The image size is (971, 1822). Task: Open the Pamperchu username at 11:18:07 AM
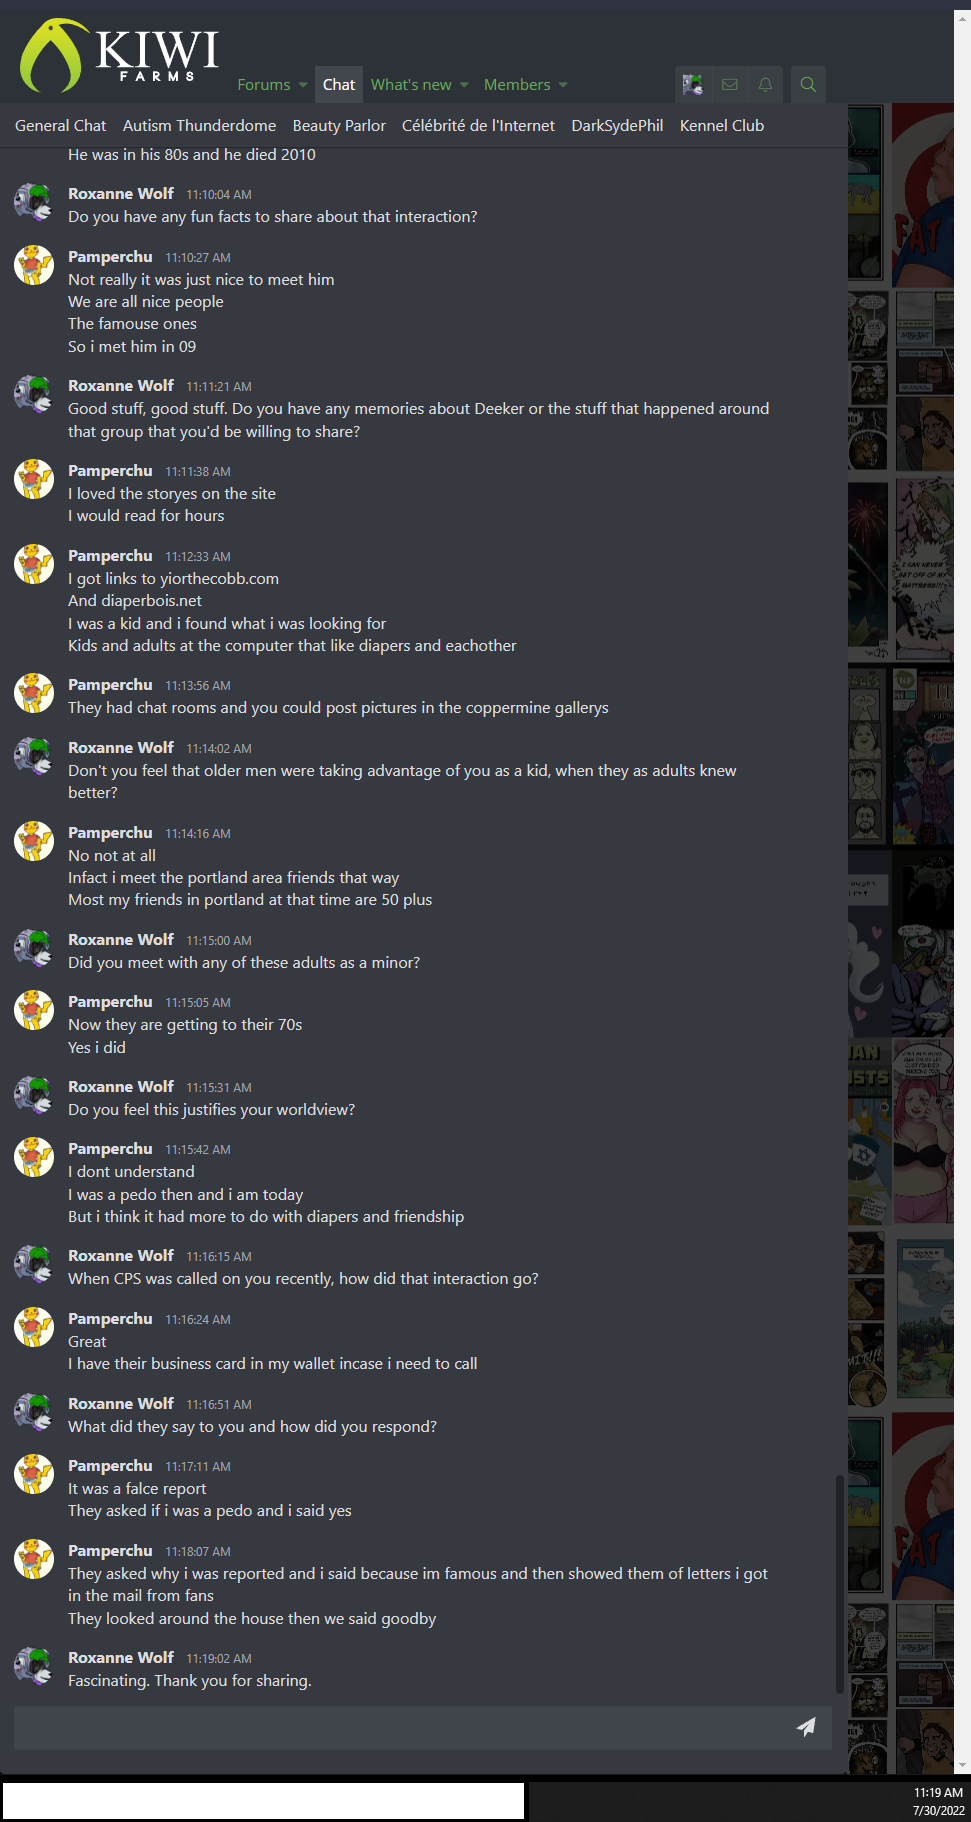(110, 1551)
